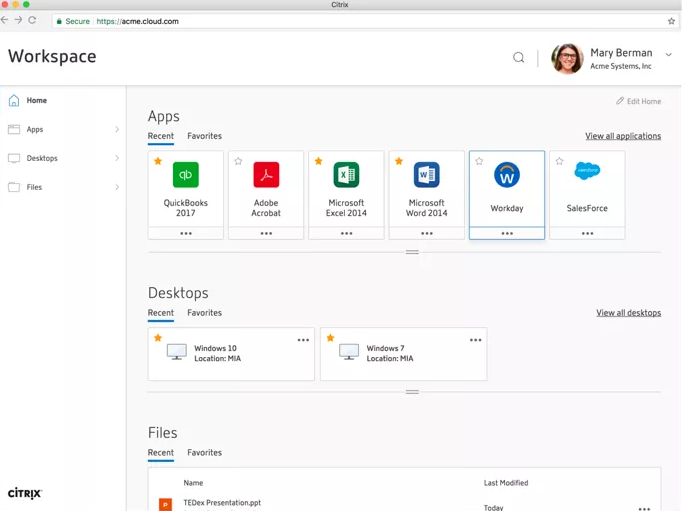Screen dimensions: 682x511
Task: Open more options for QuickBooks 2017
Action: click(186, 234)
